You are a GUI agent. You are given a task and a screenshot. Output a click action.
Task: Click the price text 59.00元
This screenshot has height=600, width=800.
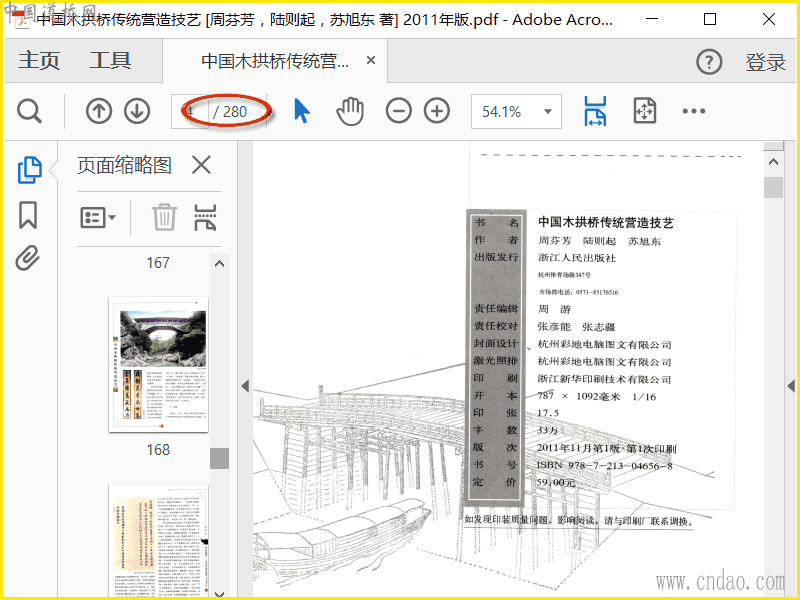tap(556, 482)
